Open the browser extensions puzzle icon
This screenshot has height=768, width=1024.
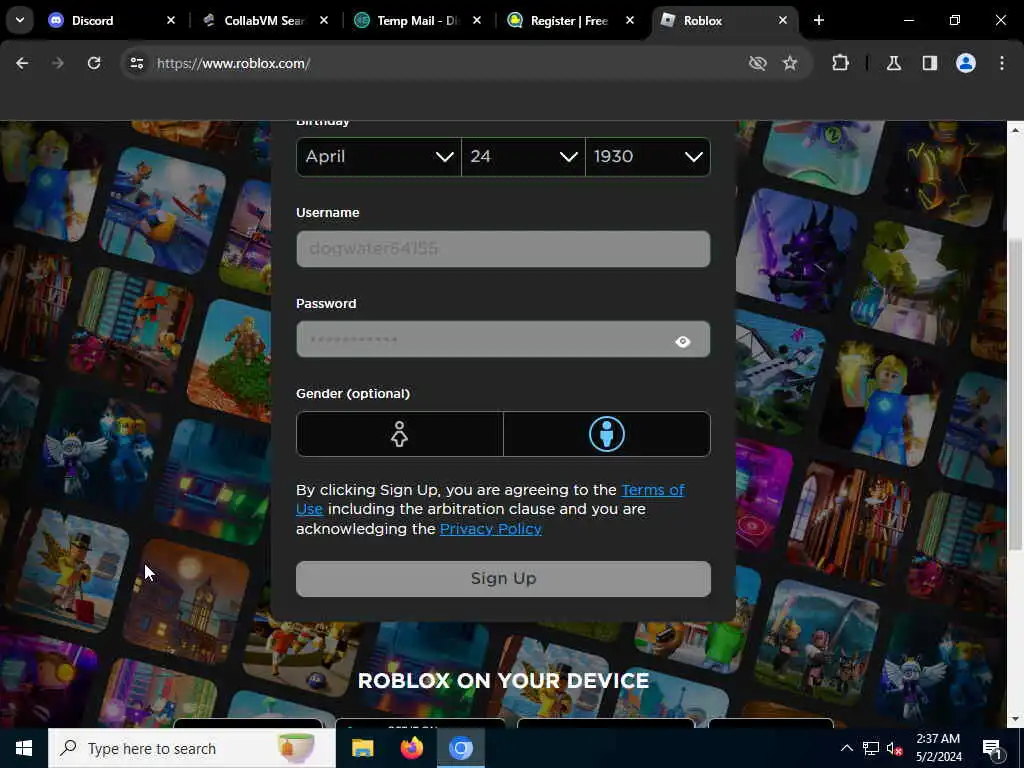(840, 63)
